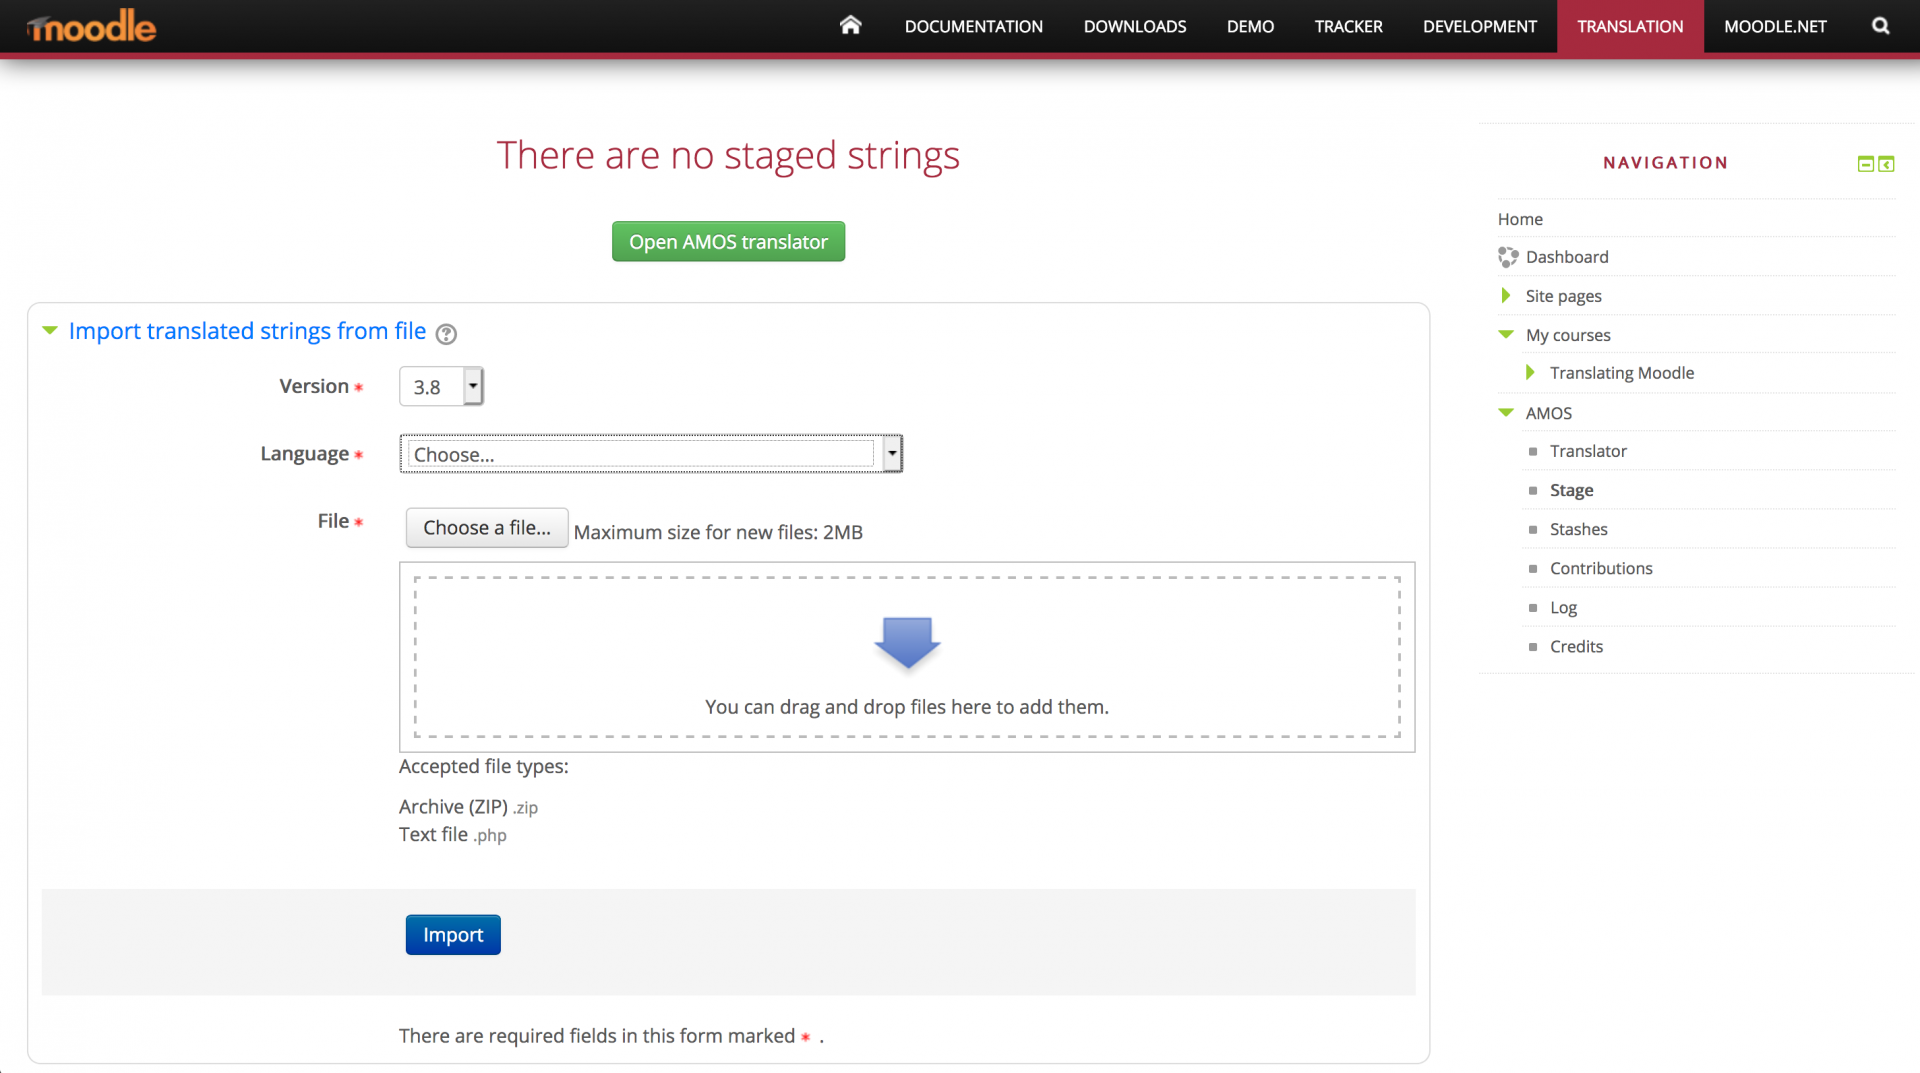Open the Stashes link
This screenshot has width=1920, height=1073.
click(1578, 529)
